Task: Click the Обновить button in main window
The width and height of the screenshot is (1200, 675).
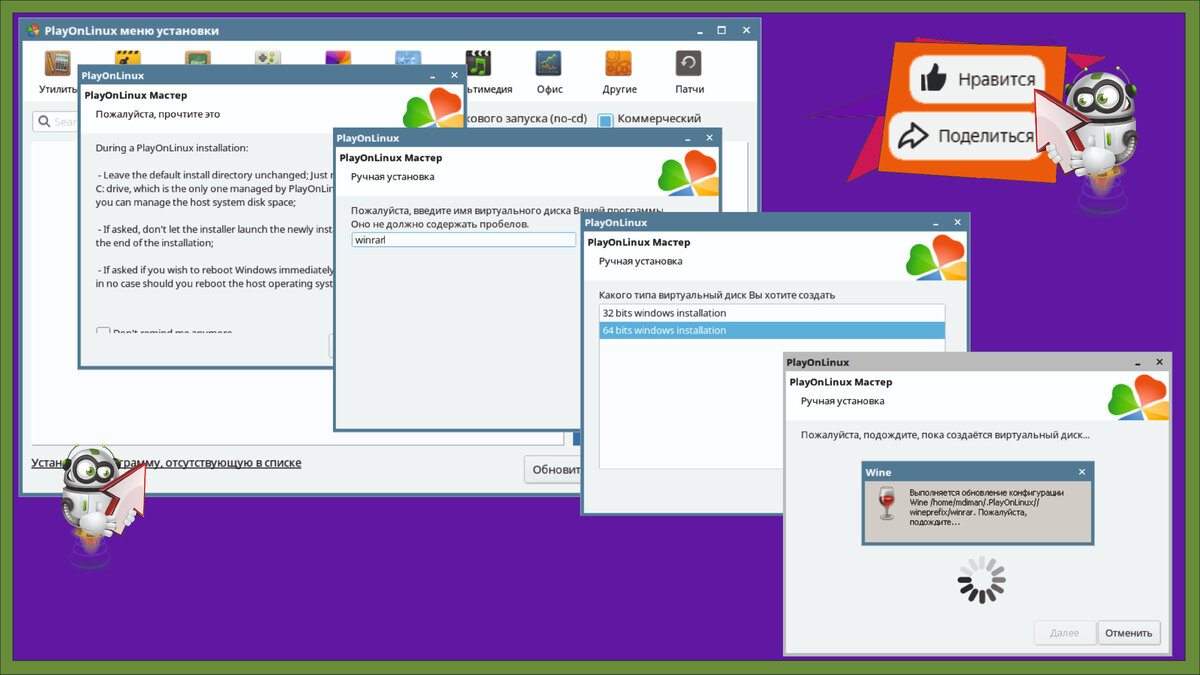Action: coord(553,470)
